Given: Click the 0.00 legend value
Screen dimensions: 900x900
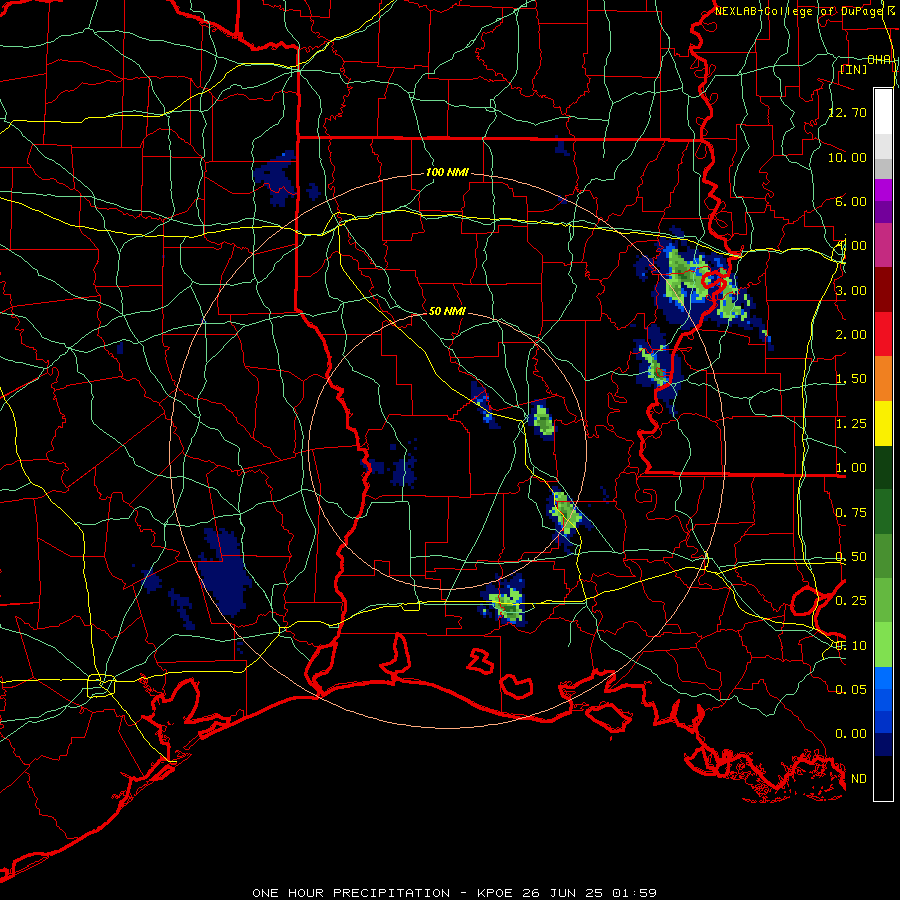Looking at the screenshot, I should click(851, 734).
